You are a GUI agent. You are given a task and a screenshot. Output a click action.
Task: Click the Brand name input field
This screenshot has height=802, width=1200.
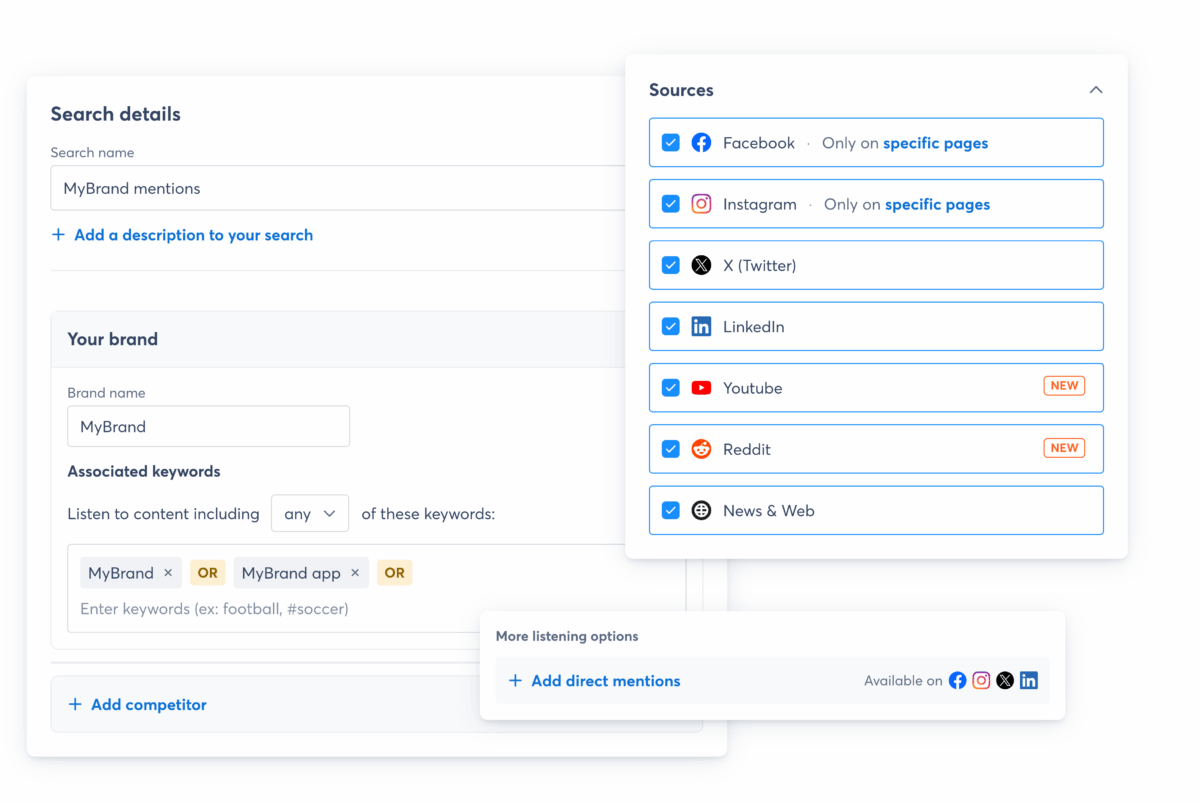point(209,426)
